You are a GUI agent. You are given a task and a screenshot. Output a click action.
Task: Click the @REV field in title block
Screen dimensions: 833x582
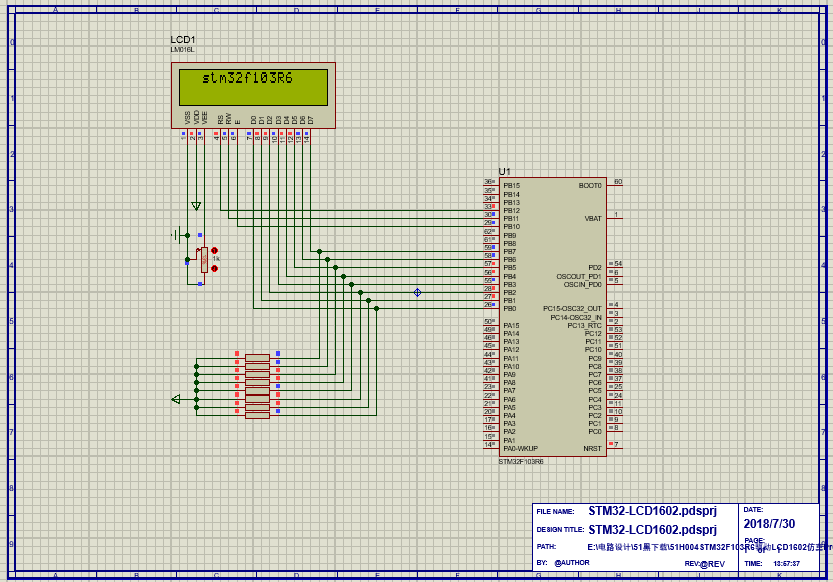(x=712, y=564)
